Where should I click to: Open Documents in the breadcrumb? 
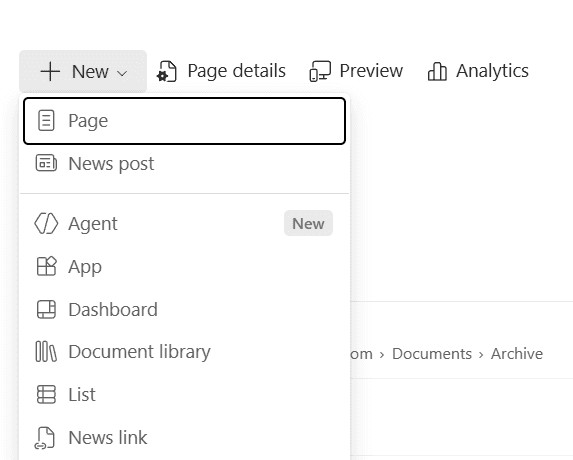tap(432, 354)
